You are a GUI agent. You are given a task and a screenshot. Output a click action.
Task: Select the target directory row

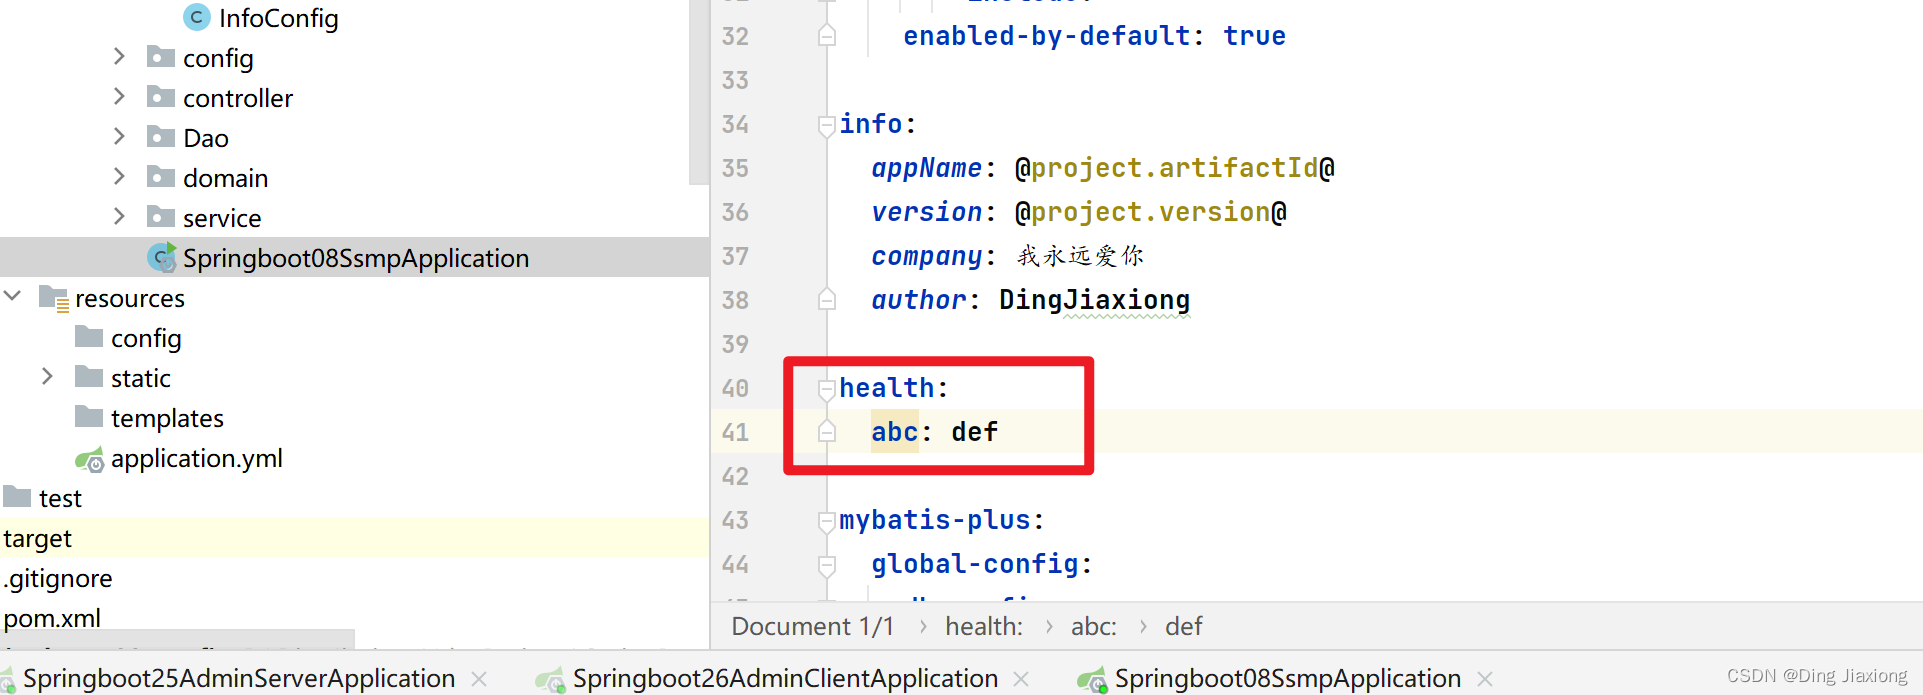354,537
